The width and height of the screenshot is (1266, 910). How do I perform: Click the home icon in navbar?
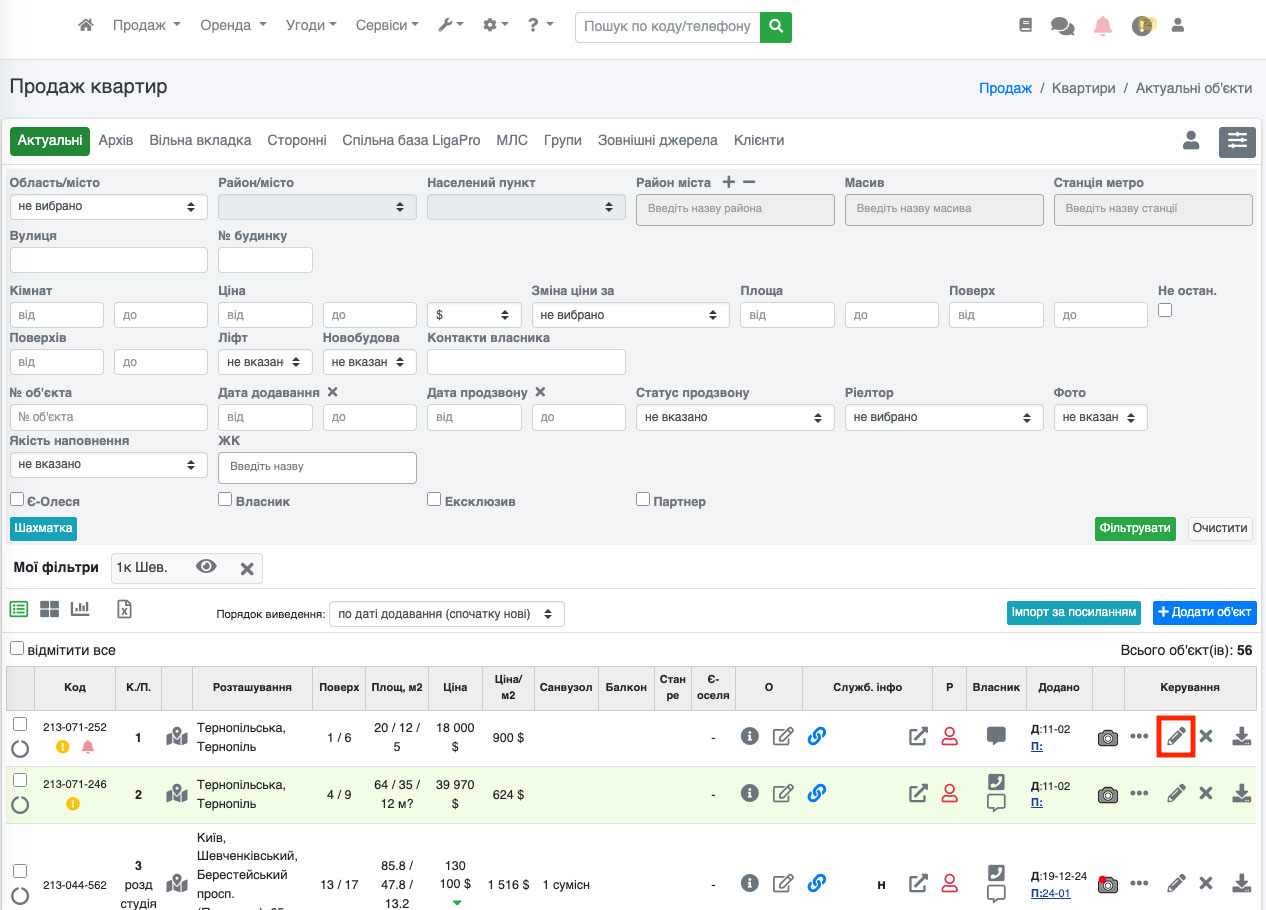[x=86, y=25]
